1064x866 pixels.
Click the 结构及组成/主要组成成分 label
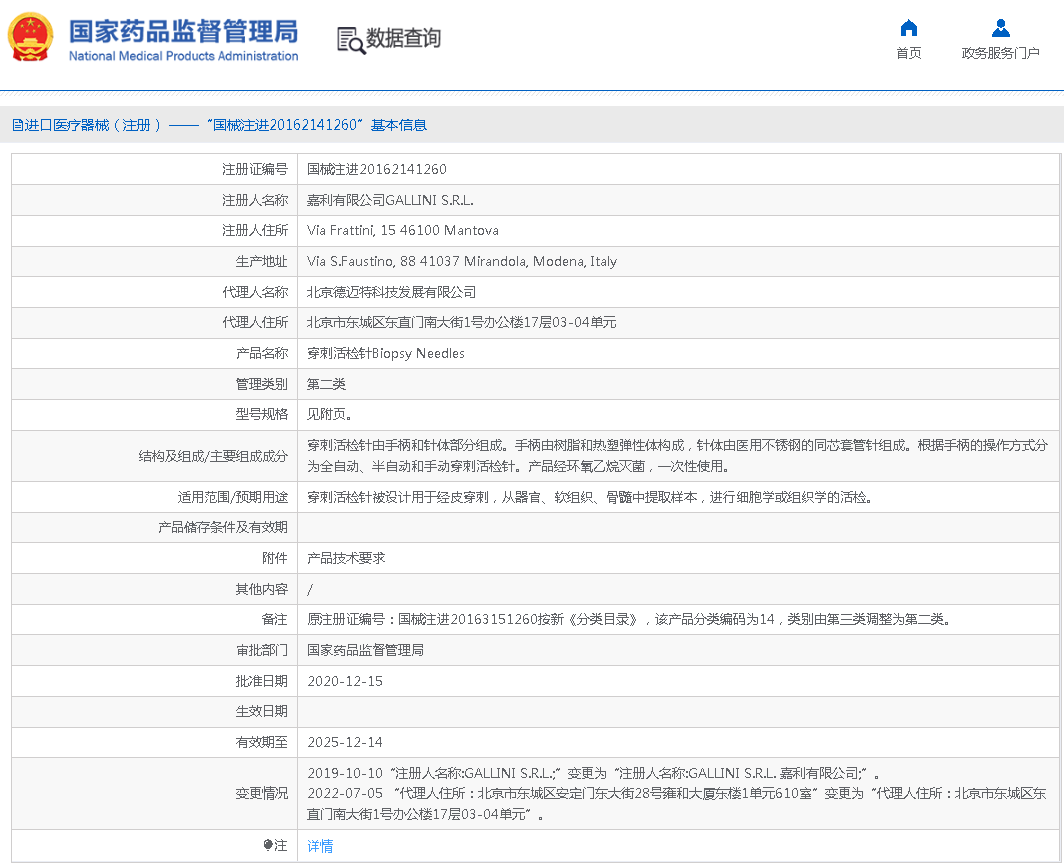[213, 456]
